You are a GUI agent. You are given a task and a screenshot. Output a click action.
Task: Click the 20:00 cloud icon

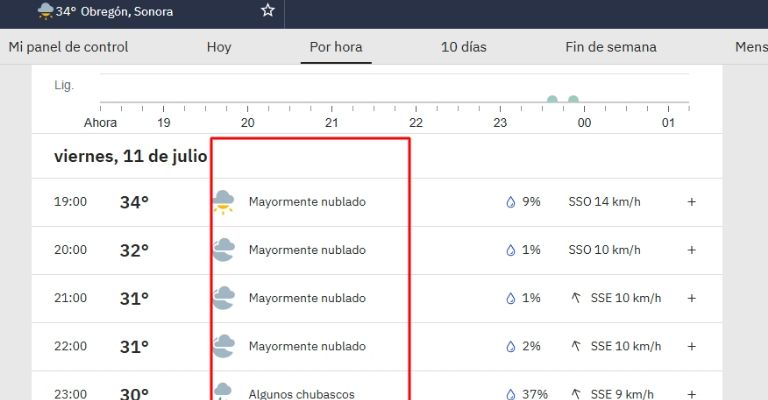(224, 250)
